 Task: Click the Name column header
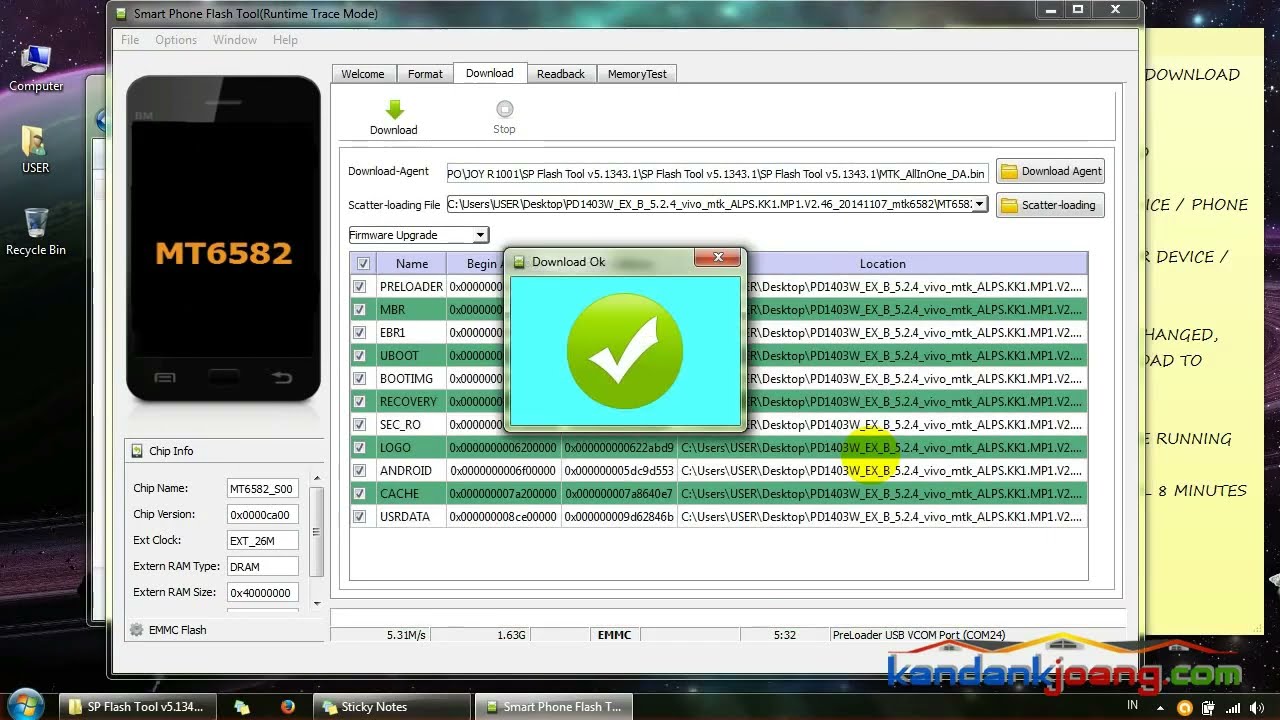point(412,264)
